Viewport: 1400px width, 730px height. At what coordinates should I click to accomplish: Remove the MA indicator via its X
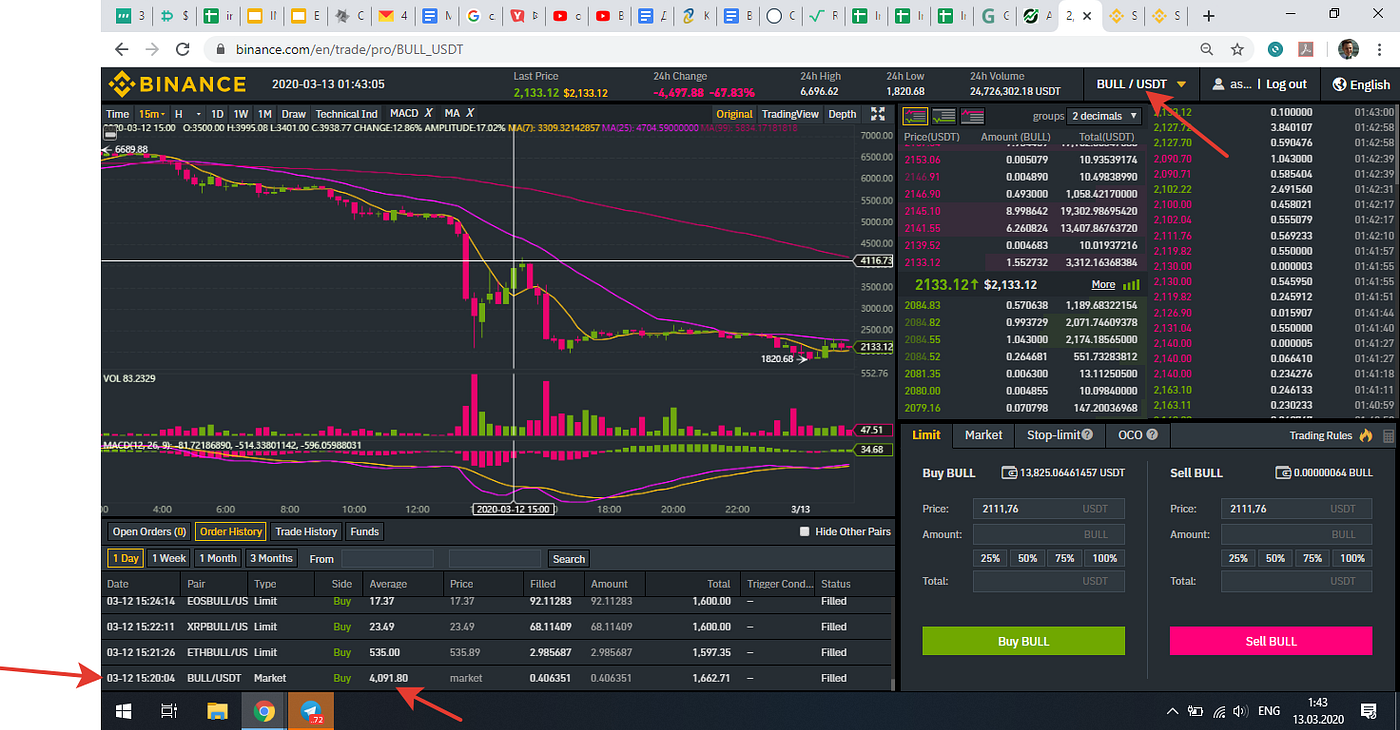pos(470,114)
